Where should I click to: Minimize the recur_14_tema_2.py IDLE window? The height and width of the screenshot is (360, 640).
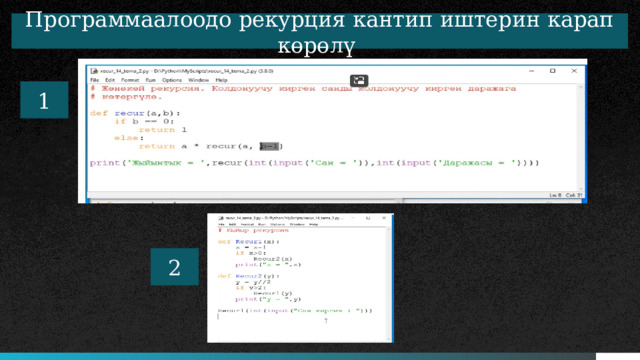(531, 71)
